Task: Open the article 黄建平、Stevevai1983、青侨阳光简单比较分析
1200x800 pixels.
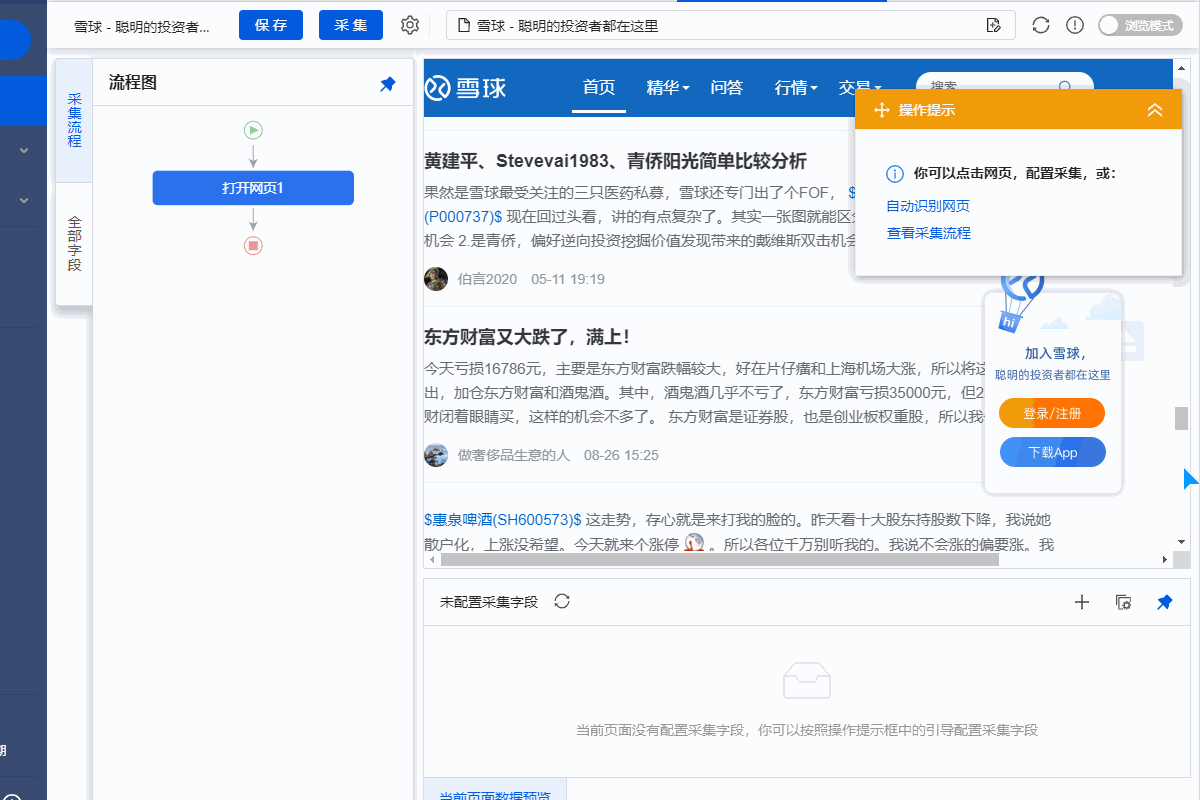Action: coord(615,161)
